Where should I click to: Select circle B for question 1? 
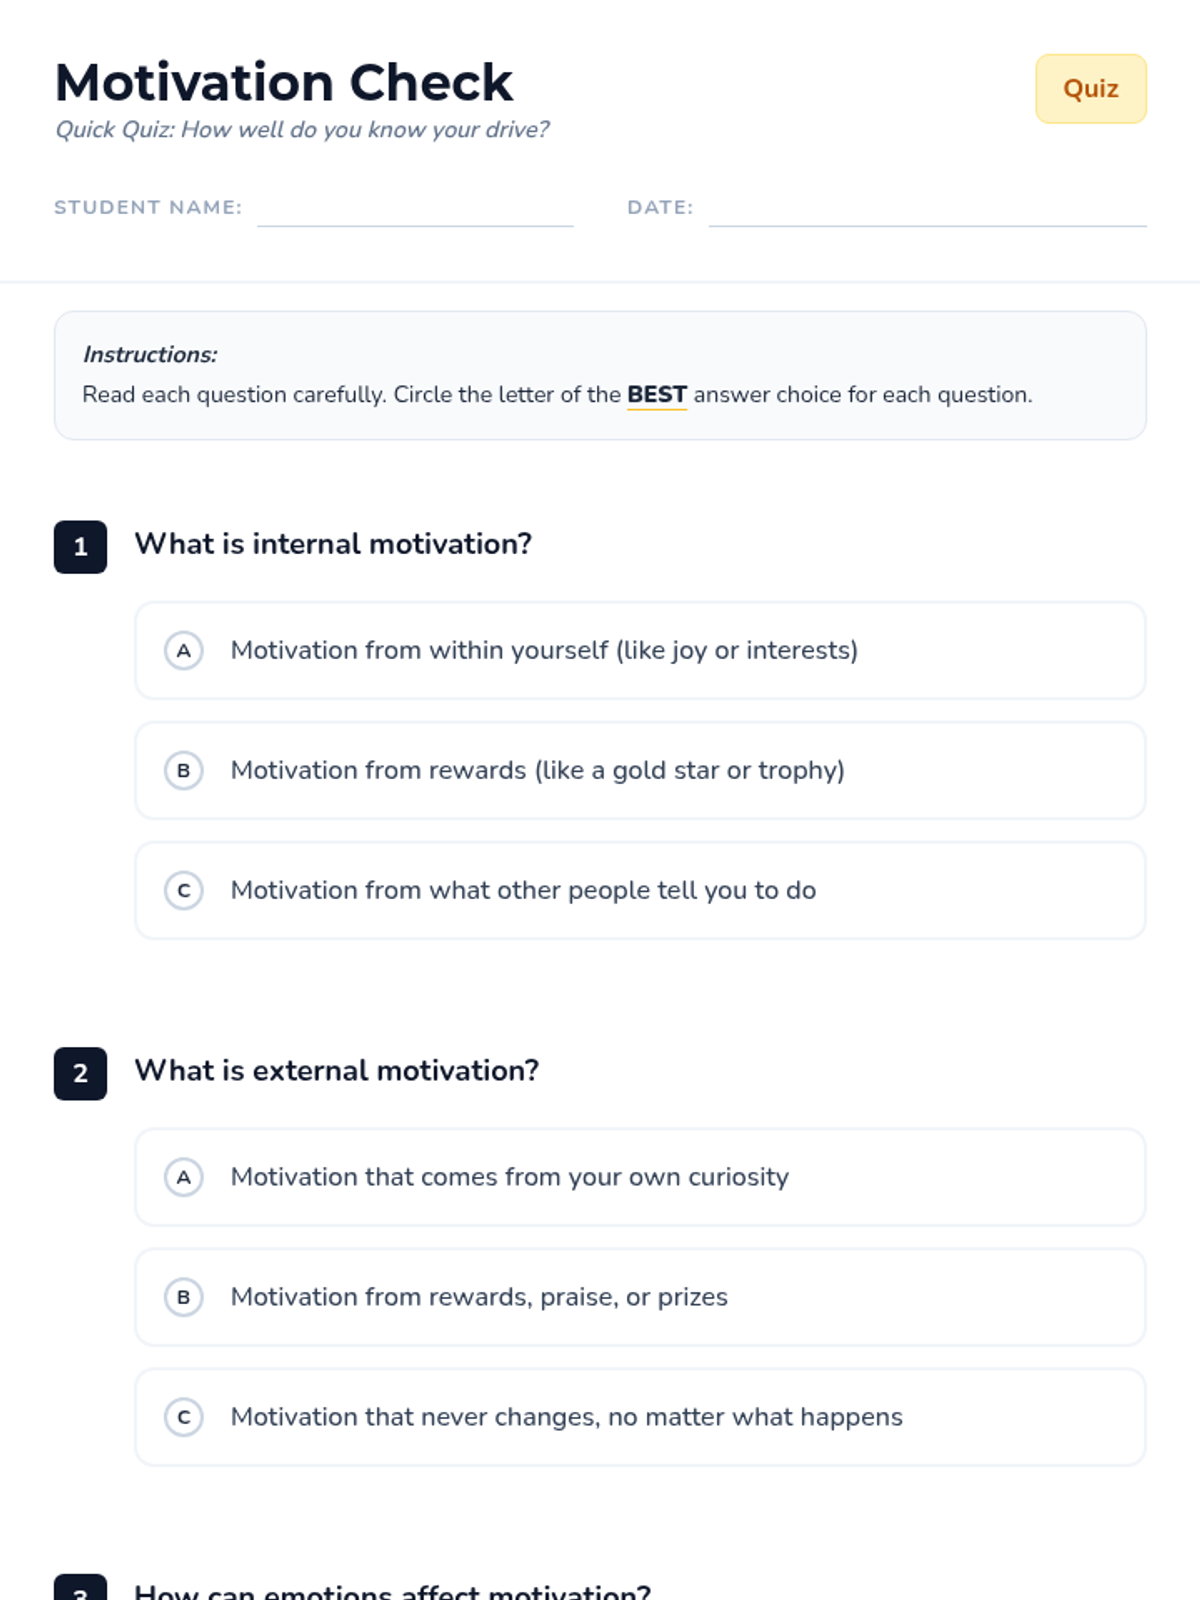(x=184, y=771)
